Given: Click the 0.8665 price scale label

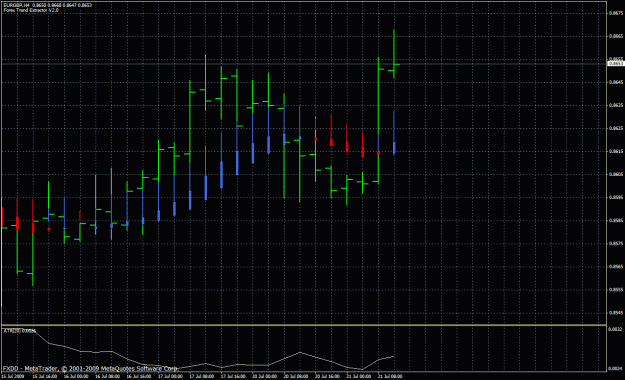Looking at the screenshot, I should [x=616, y=36].
